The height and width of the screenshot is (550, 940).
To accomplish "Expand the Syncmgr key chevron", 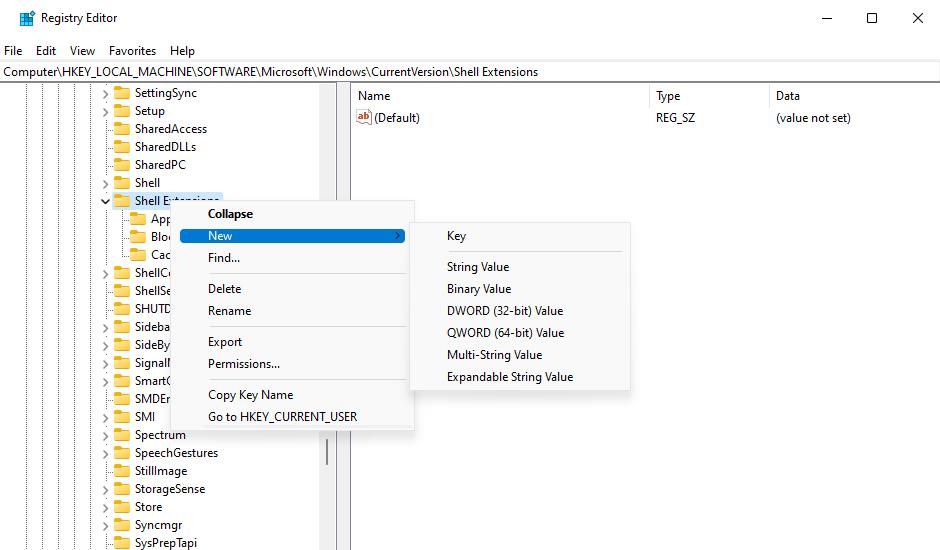I will 106,525.
